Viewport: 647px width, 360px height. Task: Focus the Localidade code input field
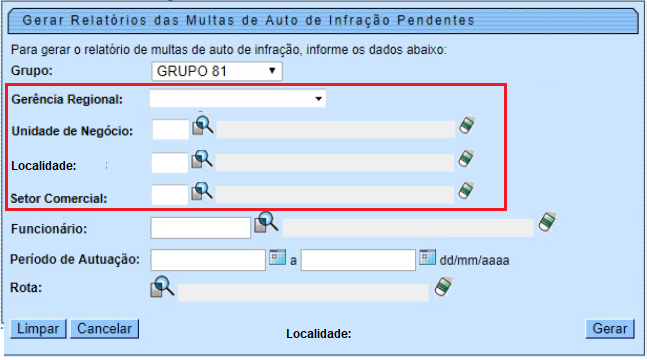point(170,163)
